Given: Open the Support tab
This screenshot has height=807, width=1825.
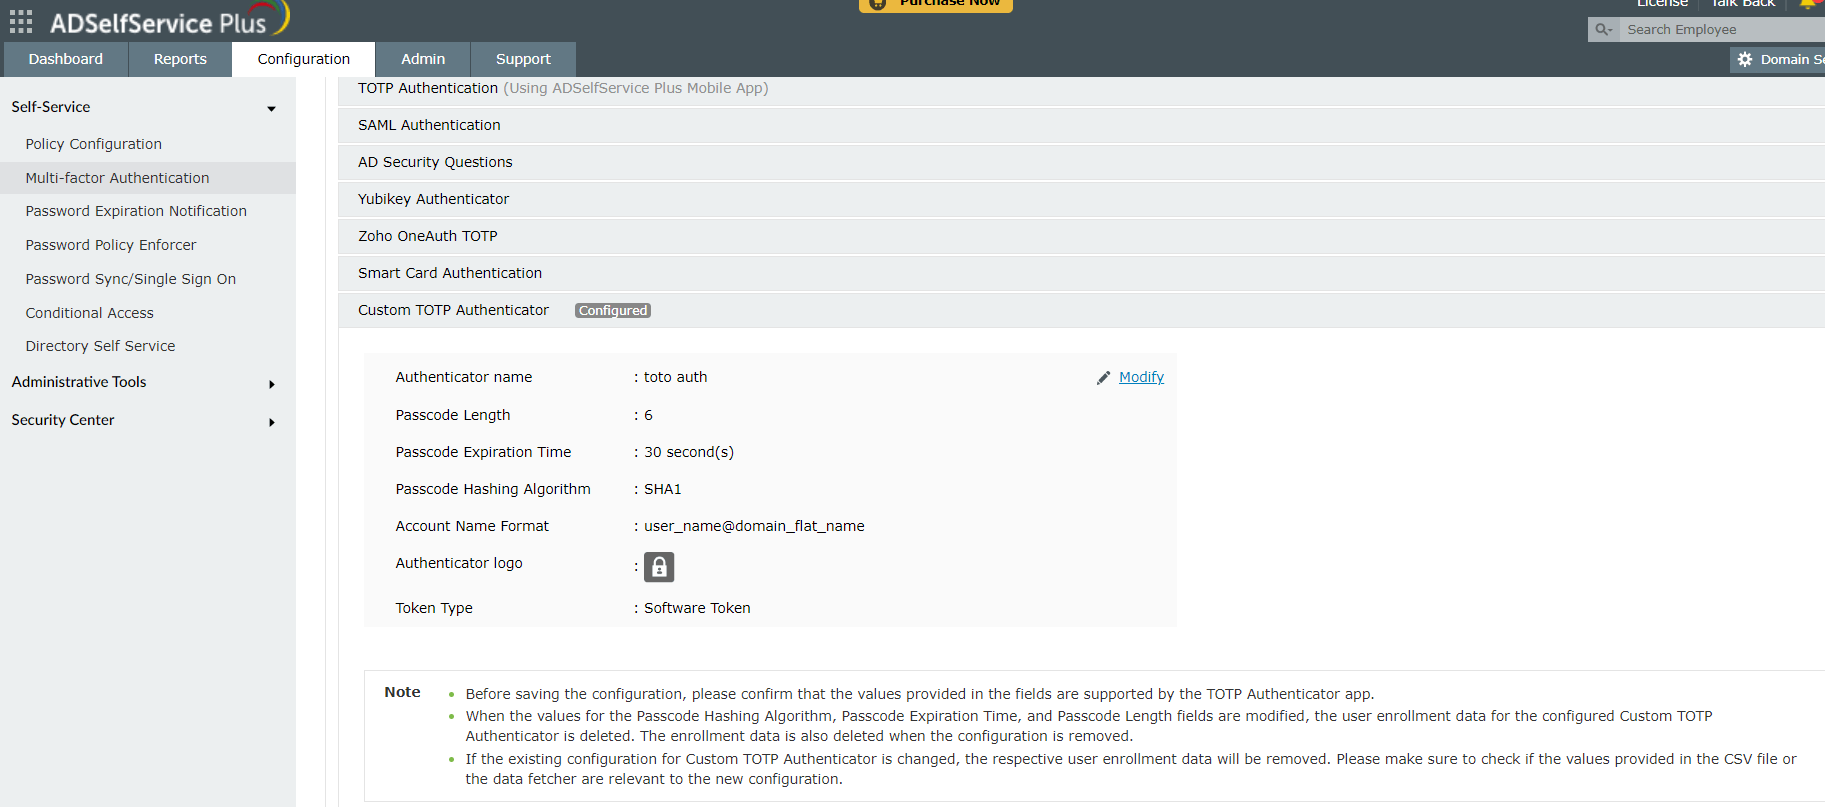Looking at the screenshot, I should point(523,59).
